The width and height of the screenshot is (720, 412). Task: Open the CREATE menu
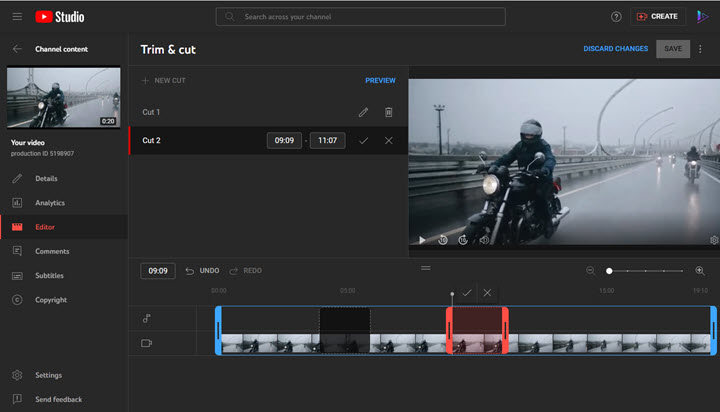[657, 17]
